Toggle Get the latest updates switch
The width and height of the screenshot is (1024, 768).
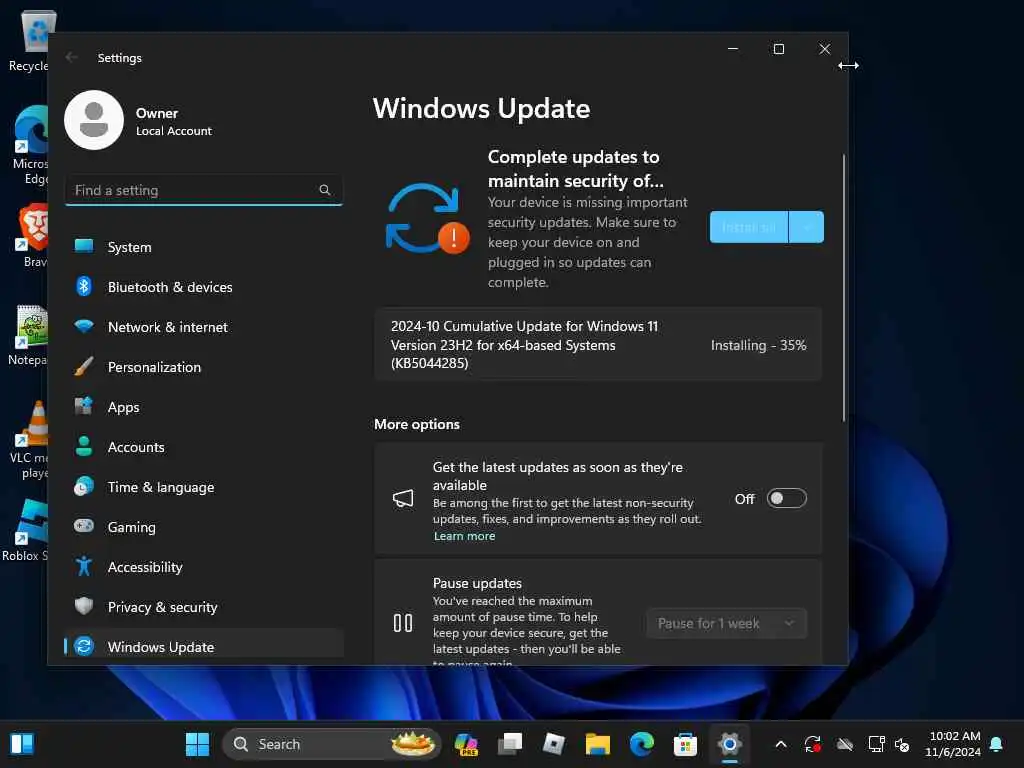[x=786, y=498]
